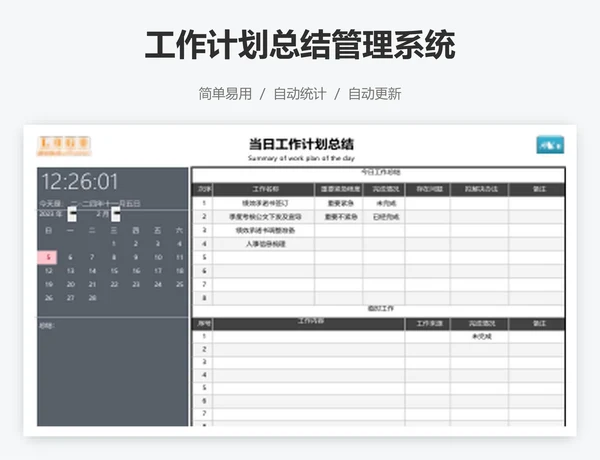Image resolution: width=600 pixels, height=460 pixels.
Task: Click the 今天是 date line under the clock
Action: tap(90, 203)
